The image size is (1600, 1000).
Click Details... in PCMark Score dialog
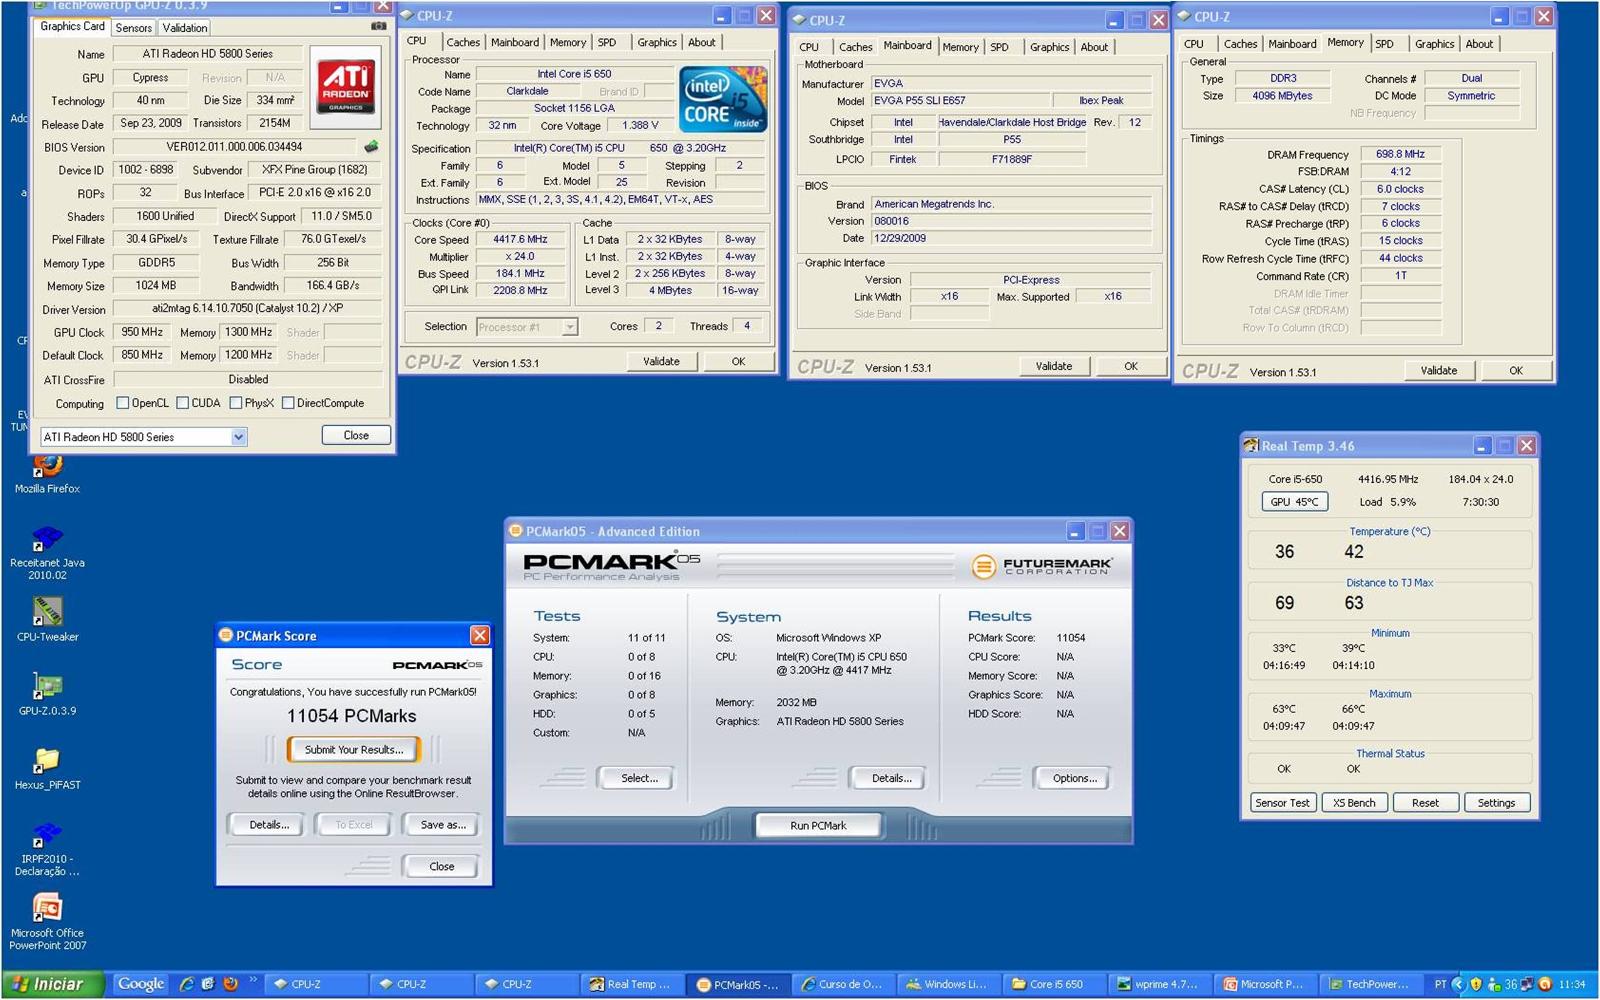coord(269,825)
